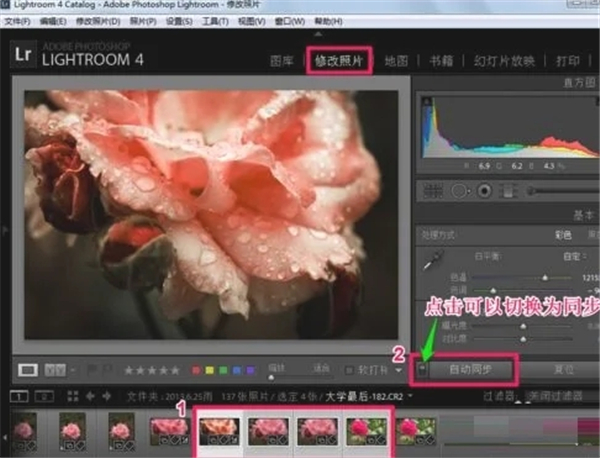Click the 色调 tint slider handle
The height and width of the screenshot is (458, 600).
(x=493, y=290)
